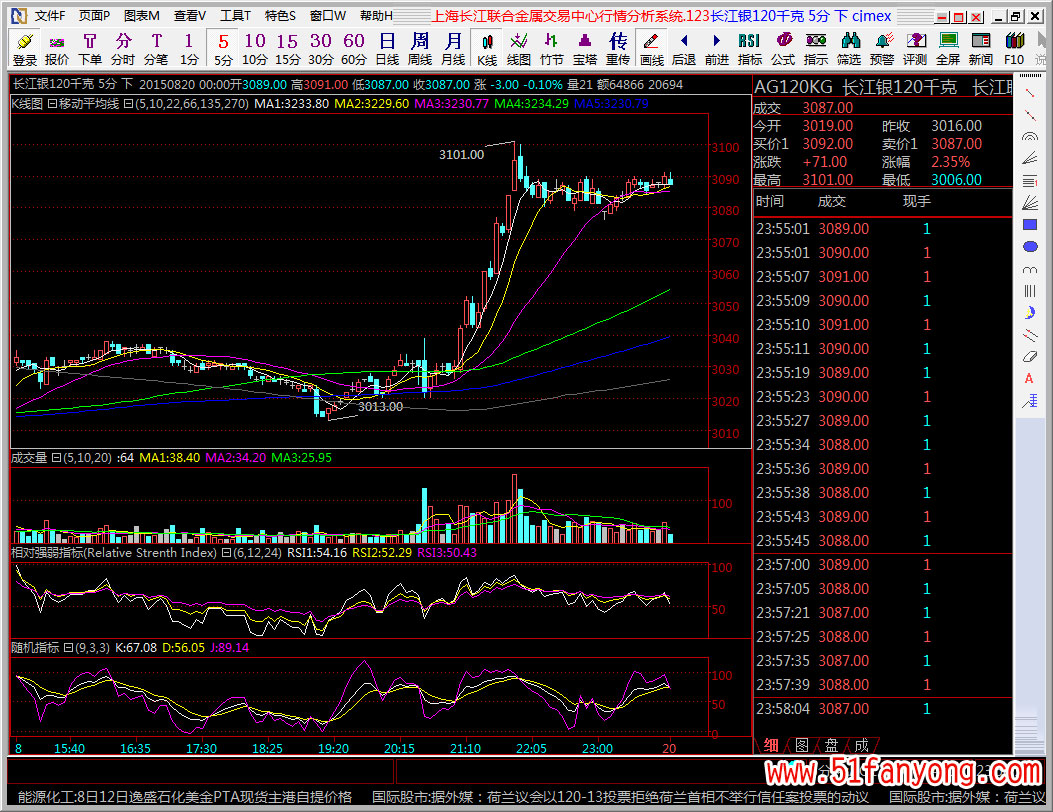Select 竹节 bar chart type
This screenshot has width=1053, height=812.
point(551,49)
